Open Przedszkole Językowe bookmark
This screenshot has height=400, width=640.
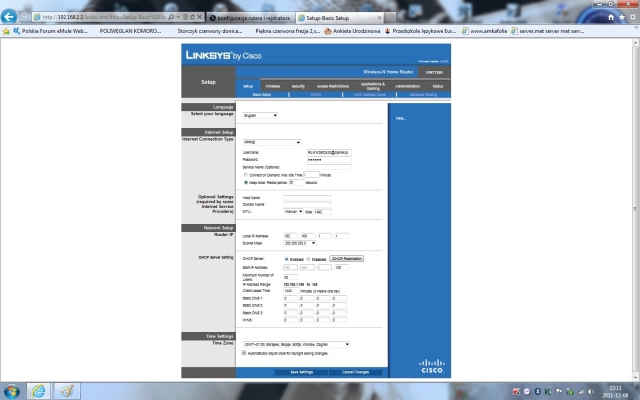point(420,31)
